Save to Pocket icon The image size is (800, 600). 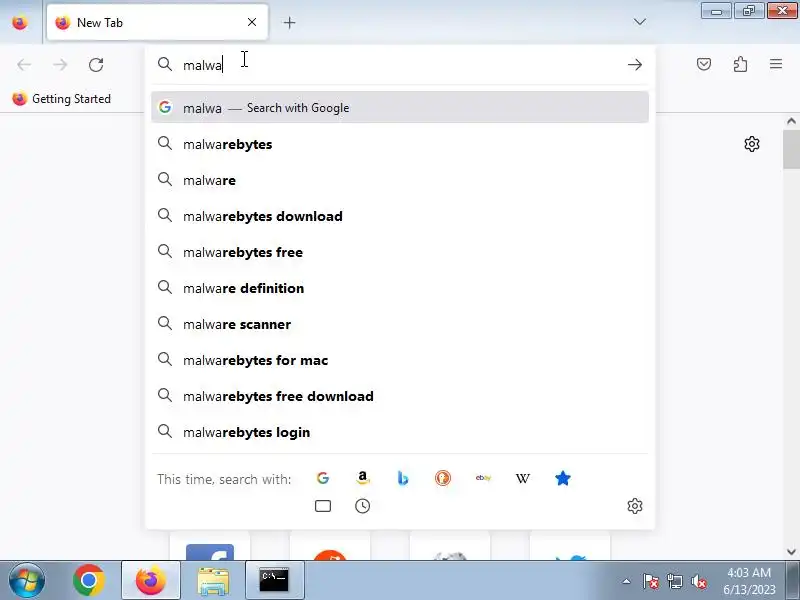coord(704,64)
